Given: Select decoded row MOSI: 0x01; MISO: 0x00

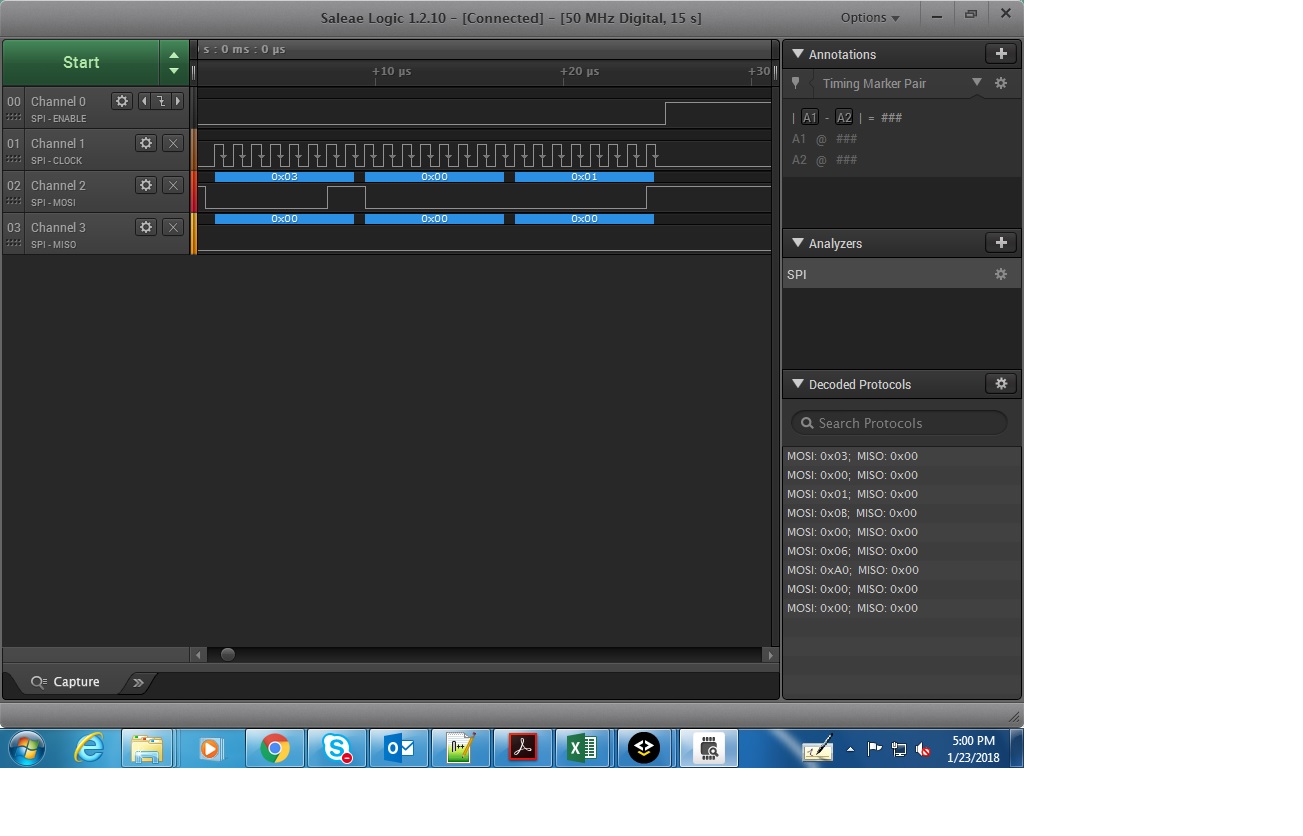Looking at the screenshot, I should [901, 494].
